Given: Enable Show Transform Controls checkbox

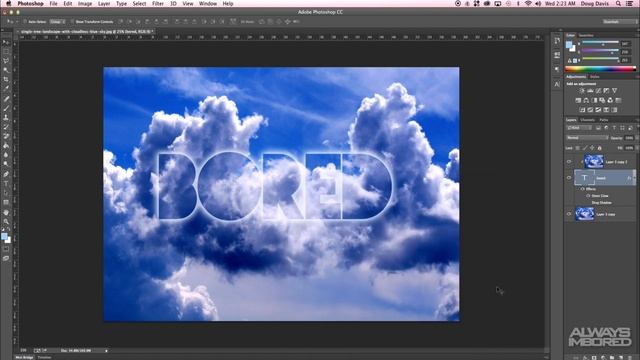Looking at the screenshot, I should tap(71, 21).
